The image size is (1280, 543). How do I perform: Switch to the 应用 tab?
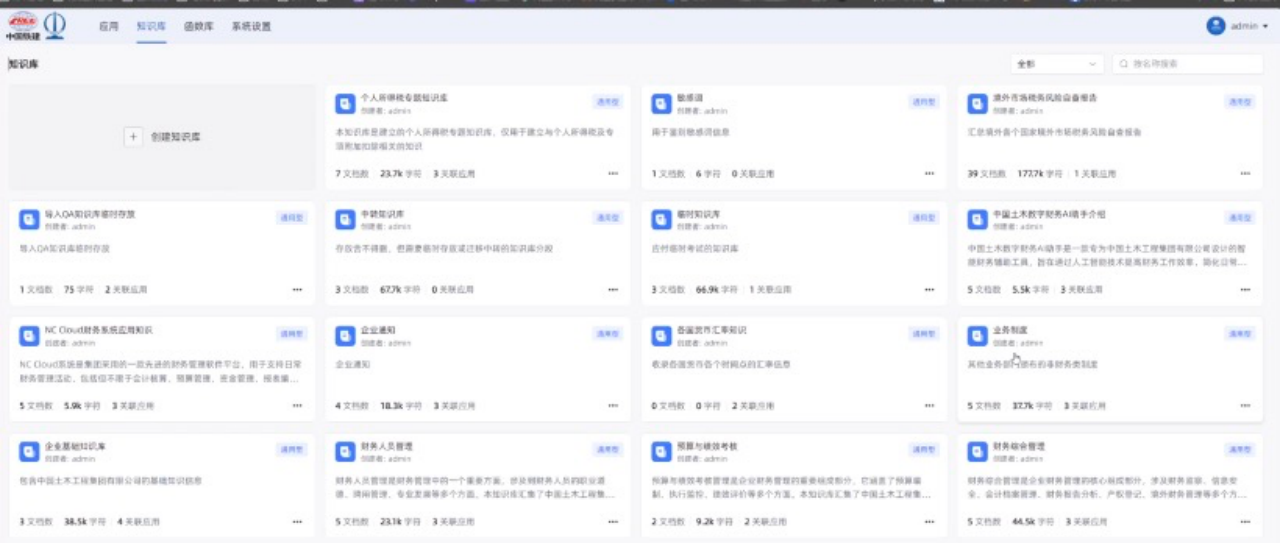(x=109, y=27)
